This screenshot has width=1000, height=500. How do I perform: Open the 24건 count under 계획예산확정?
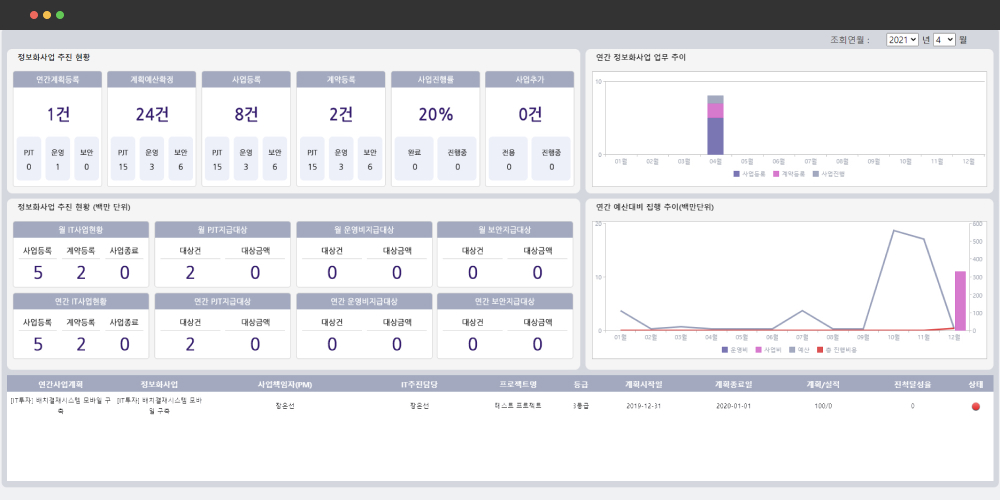152,114
